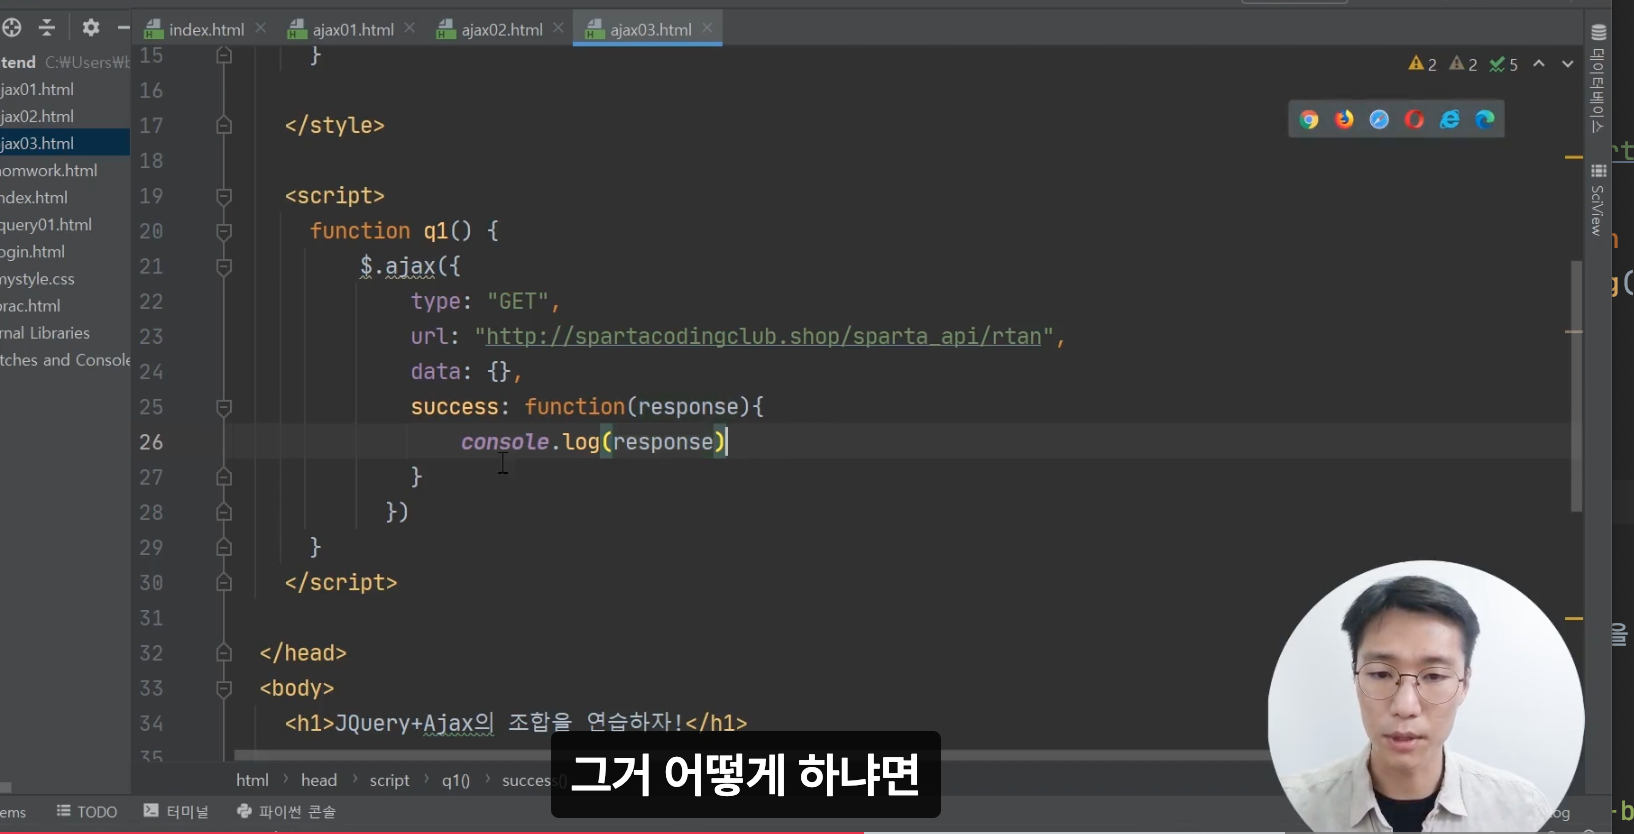Viewport: 1634px width, 834px height.
Task: Open in Internet Explorer icon
Action: (x=1449, y=120)
